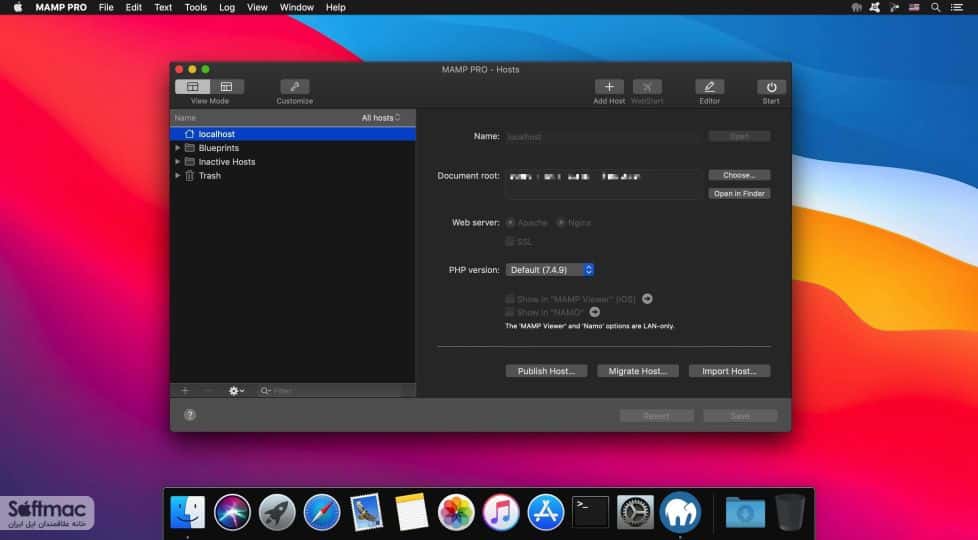978x540 pixels.
Task: Open Finder from the dock
Action: point(188,513)
